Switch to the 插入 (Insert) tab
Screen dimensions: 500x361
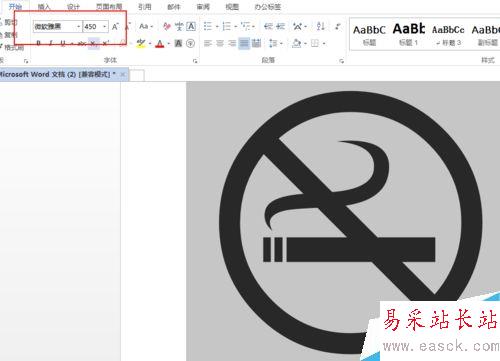[44, 6]
